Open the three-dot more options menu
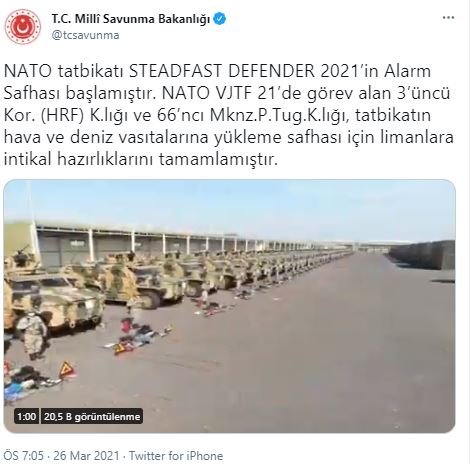The width and height of the screenshot is (471, 464). pos(448,18)
